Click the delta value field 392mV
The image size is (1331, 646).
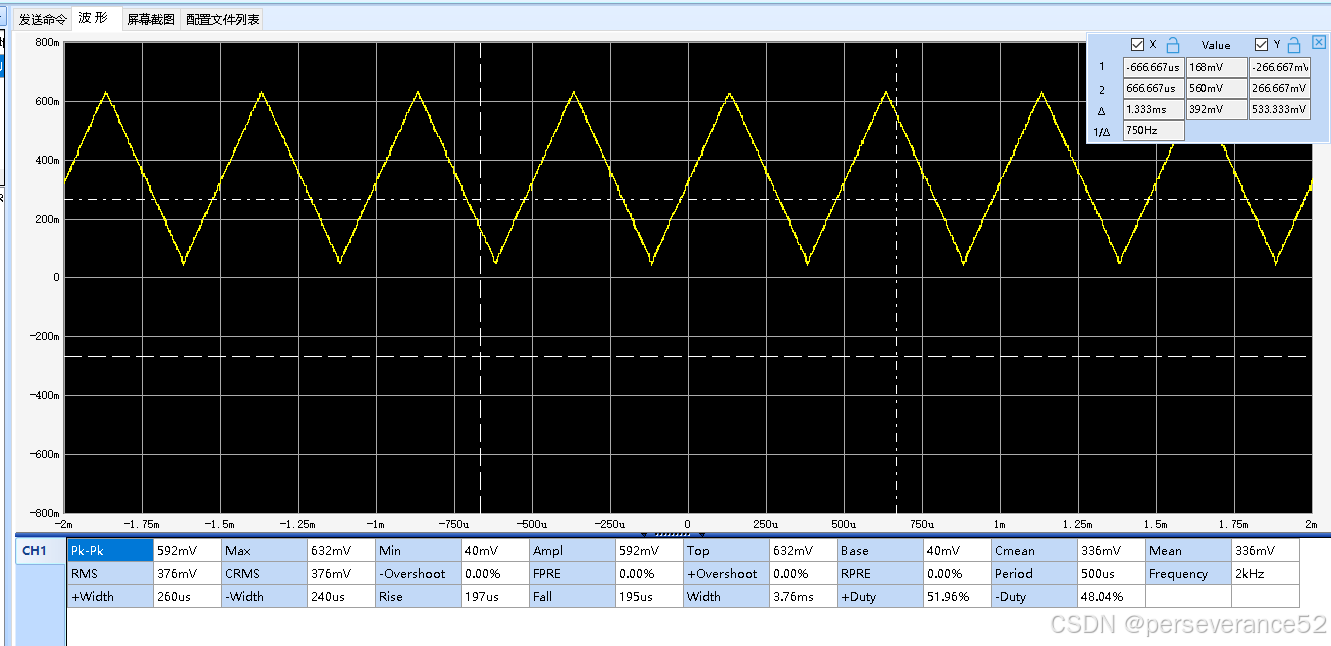[1217, 109]
